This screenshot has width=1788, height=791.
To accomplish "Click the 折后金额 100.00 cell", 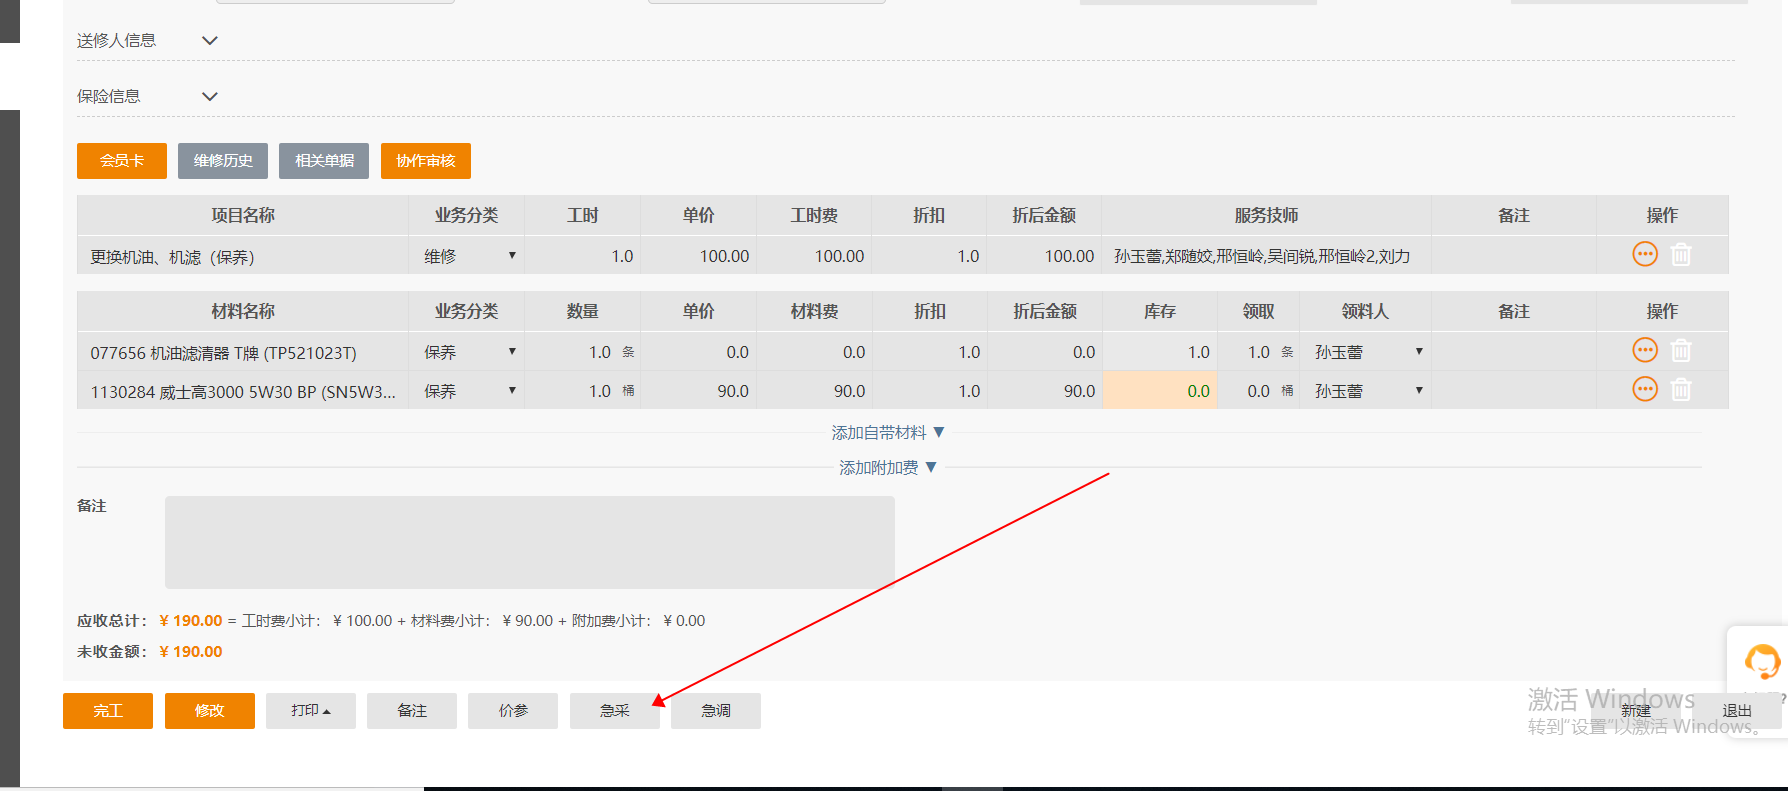I will (x=1044, y=256).
